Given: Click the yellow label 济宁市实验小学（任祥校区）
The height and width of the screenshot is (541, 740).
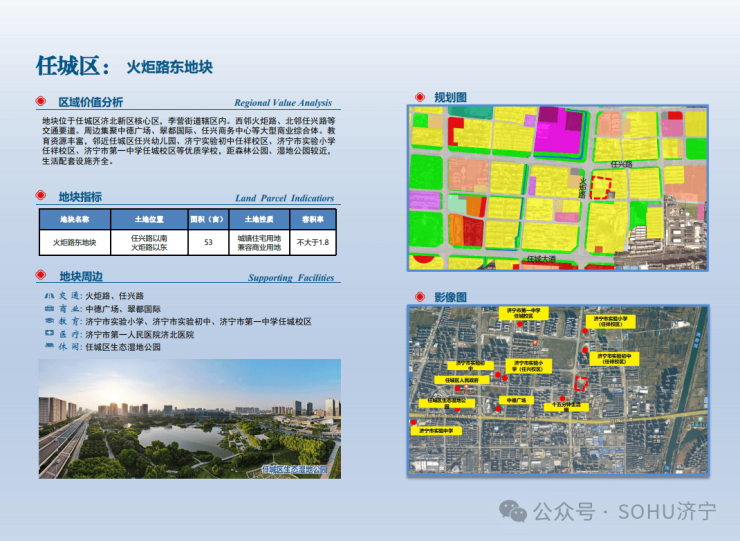Looking at the screenshot, I should [611, 321].
